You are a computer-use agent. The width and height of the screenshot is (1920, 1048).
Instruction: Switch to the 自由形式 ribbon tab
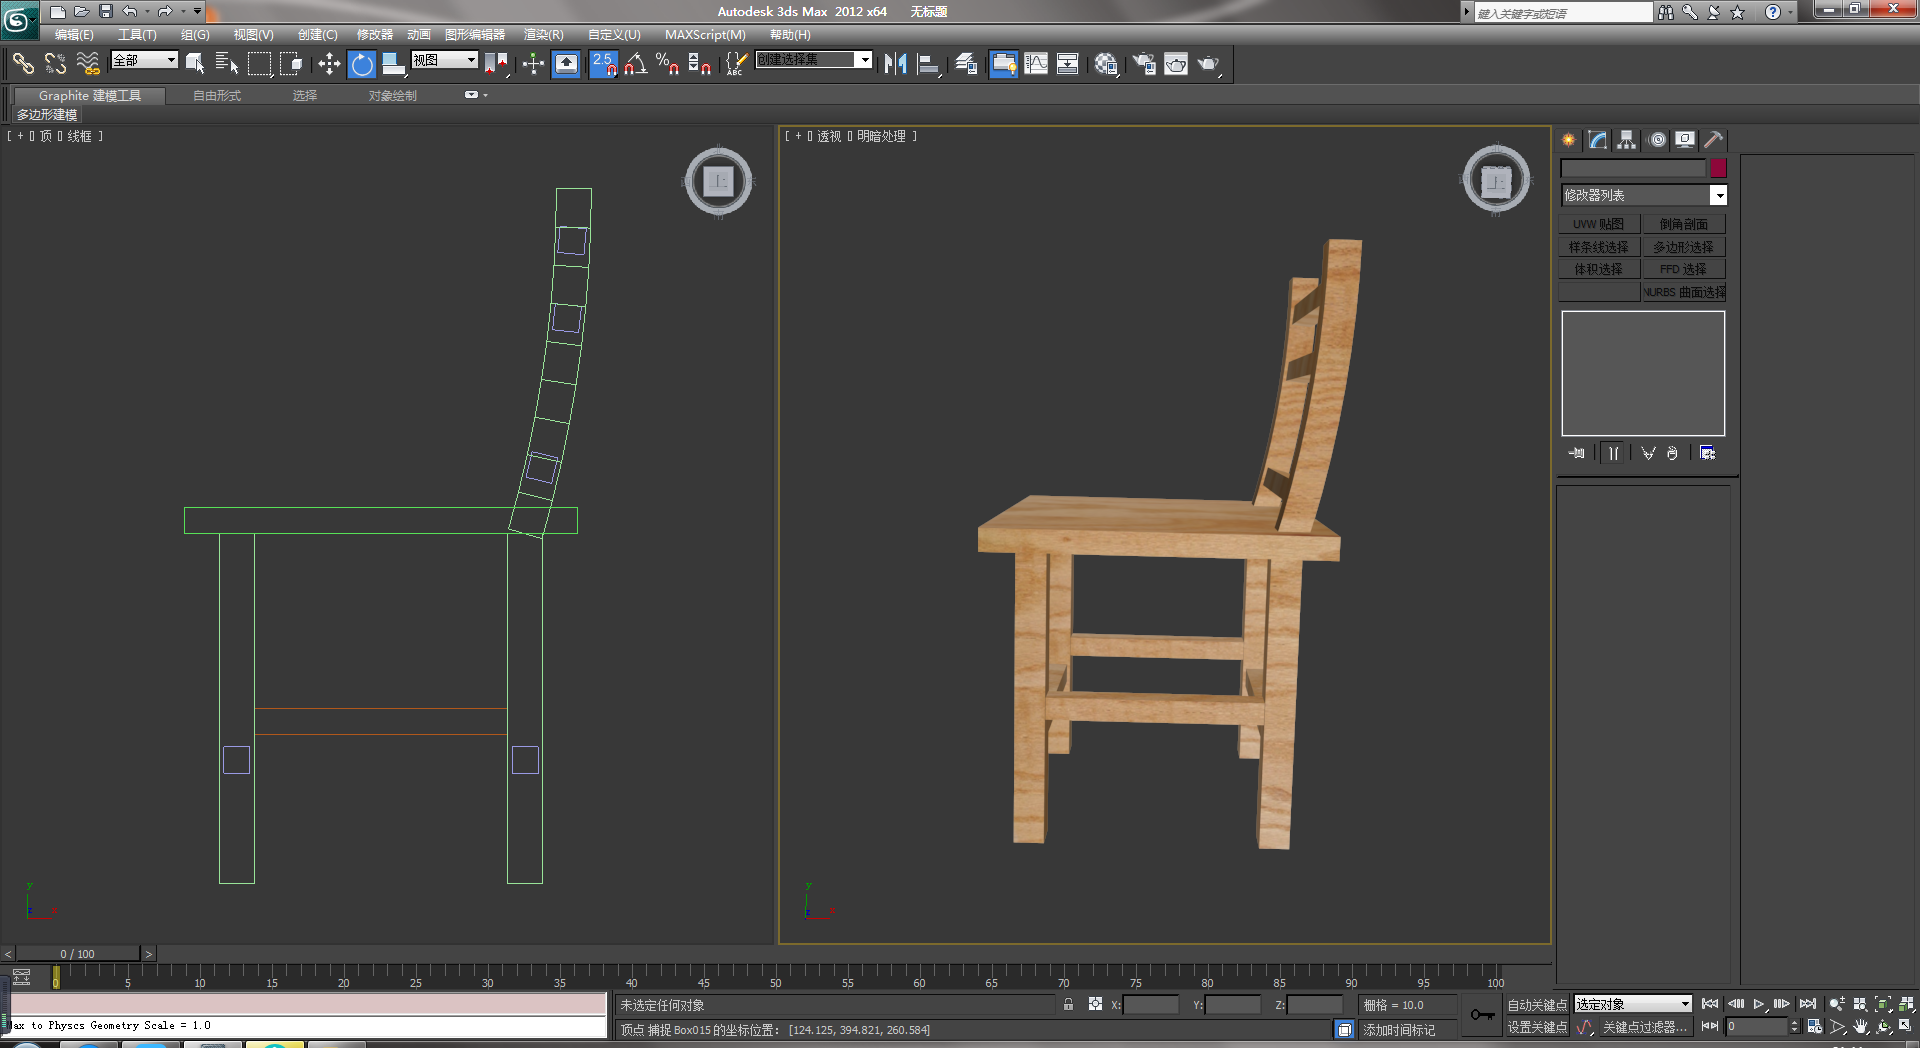click(217, 96)
